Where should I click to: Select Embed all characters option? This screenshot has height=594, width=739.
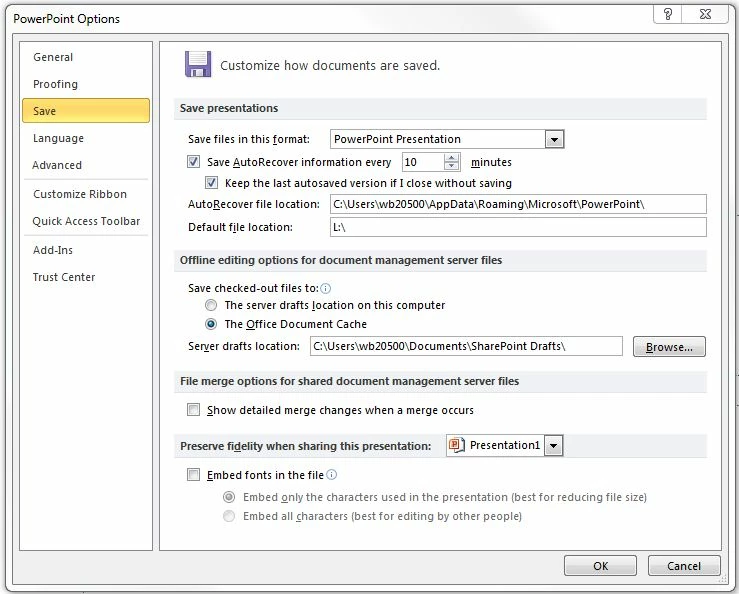[x=229, y=516]
